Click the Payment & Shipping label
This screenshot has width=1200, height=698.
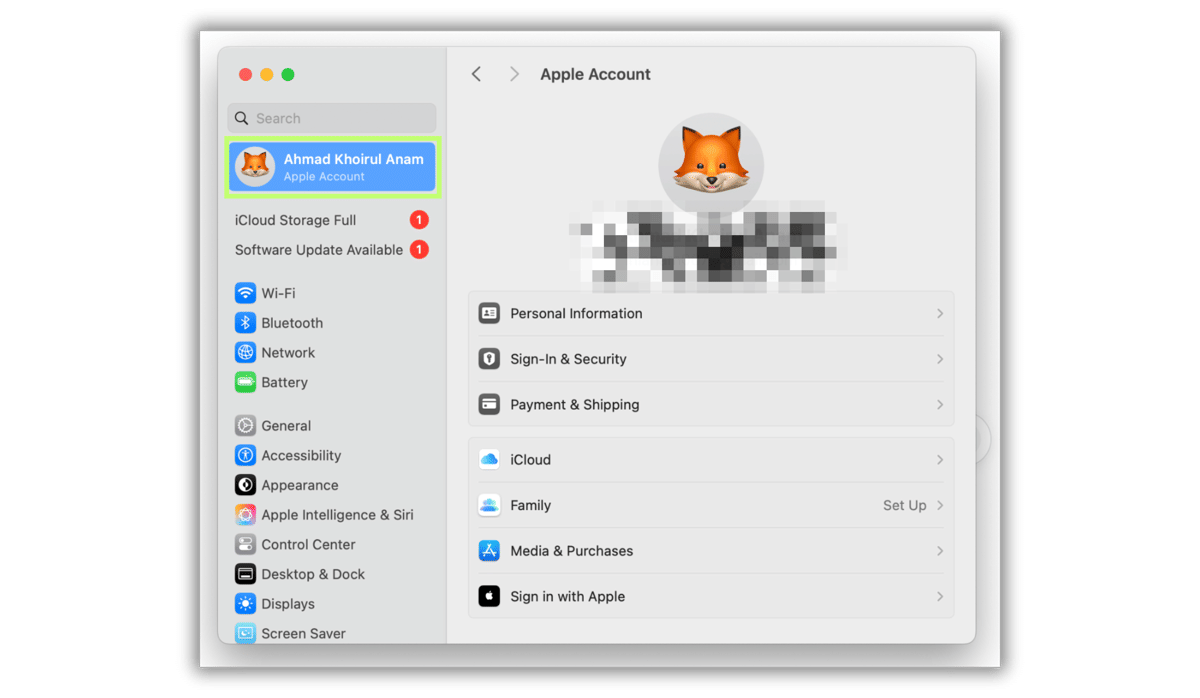click(x=575, y=404)
